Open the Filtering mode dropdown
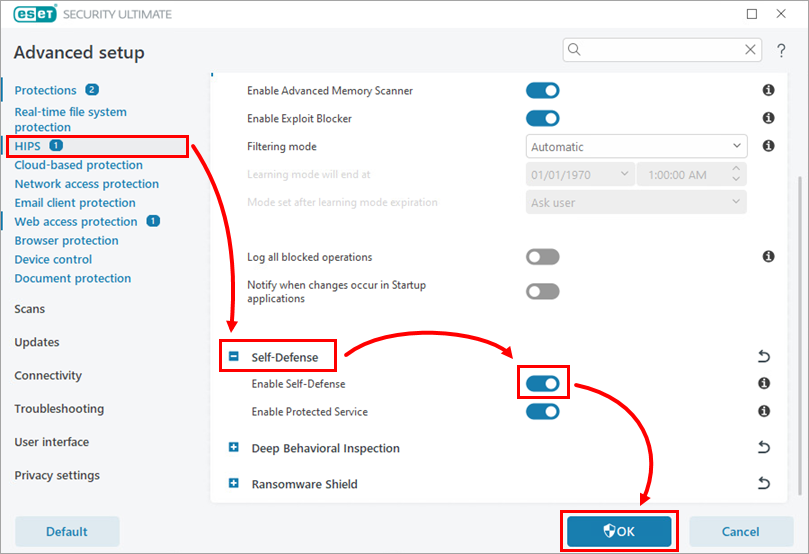 [636, 147]
